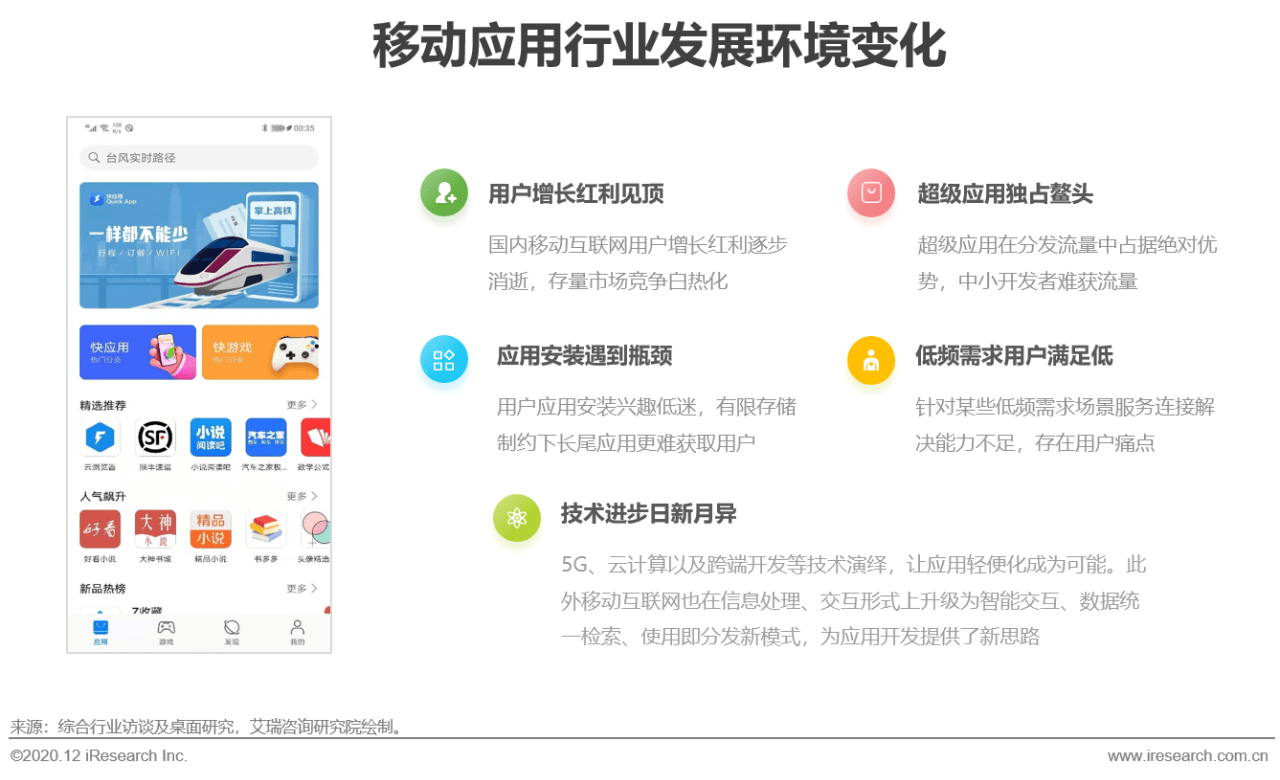Click the Wi-Fi icon in phone status bar
This screenshot has height=780, width=1280.
(x=104, y=128)
